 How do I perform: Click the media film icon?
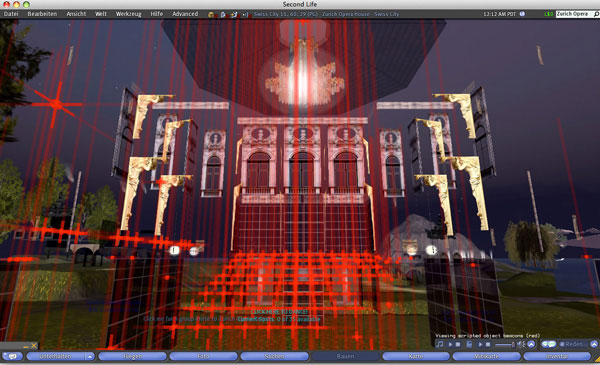pyautogui.click(x=469, y=344)
